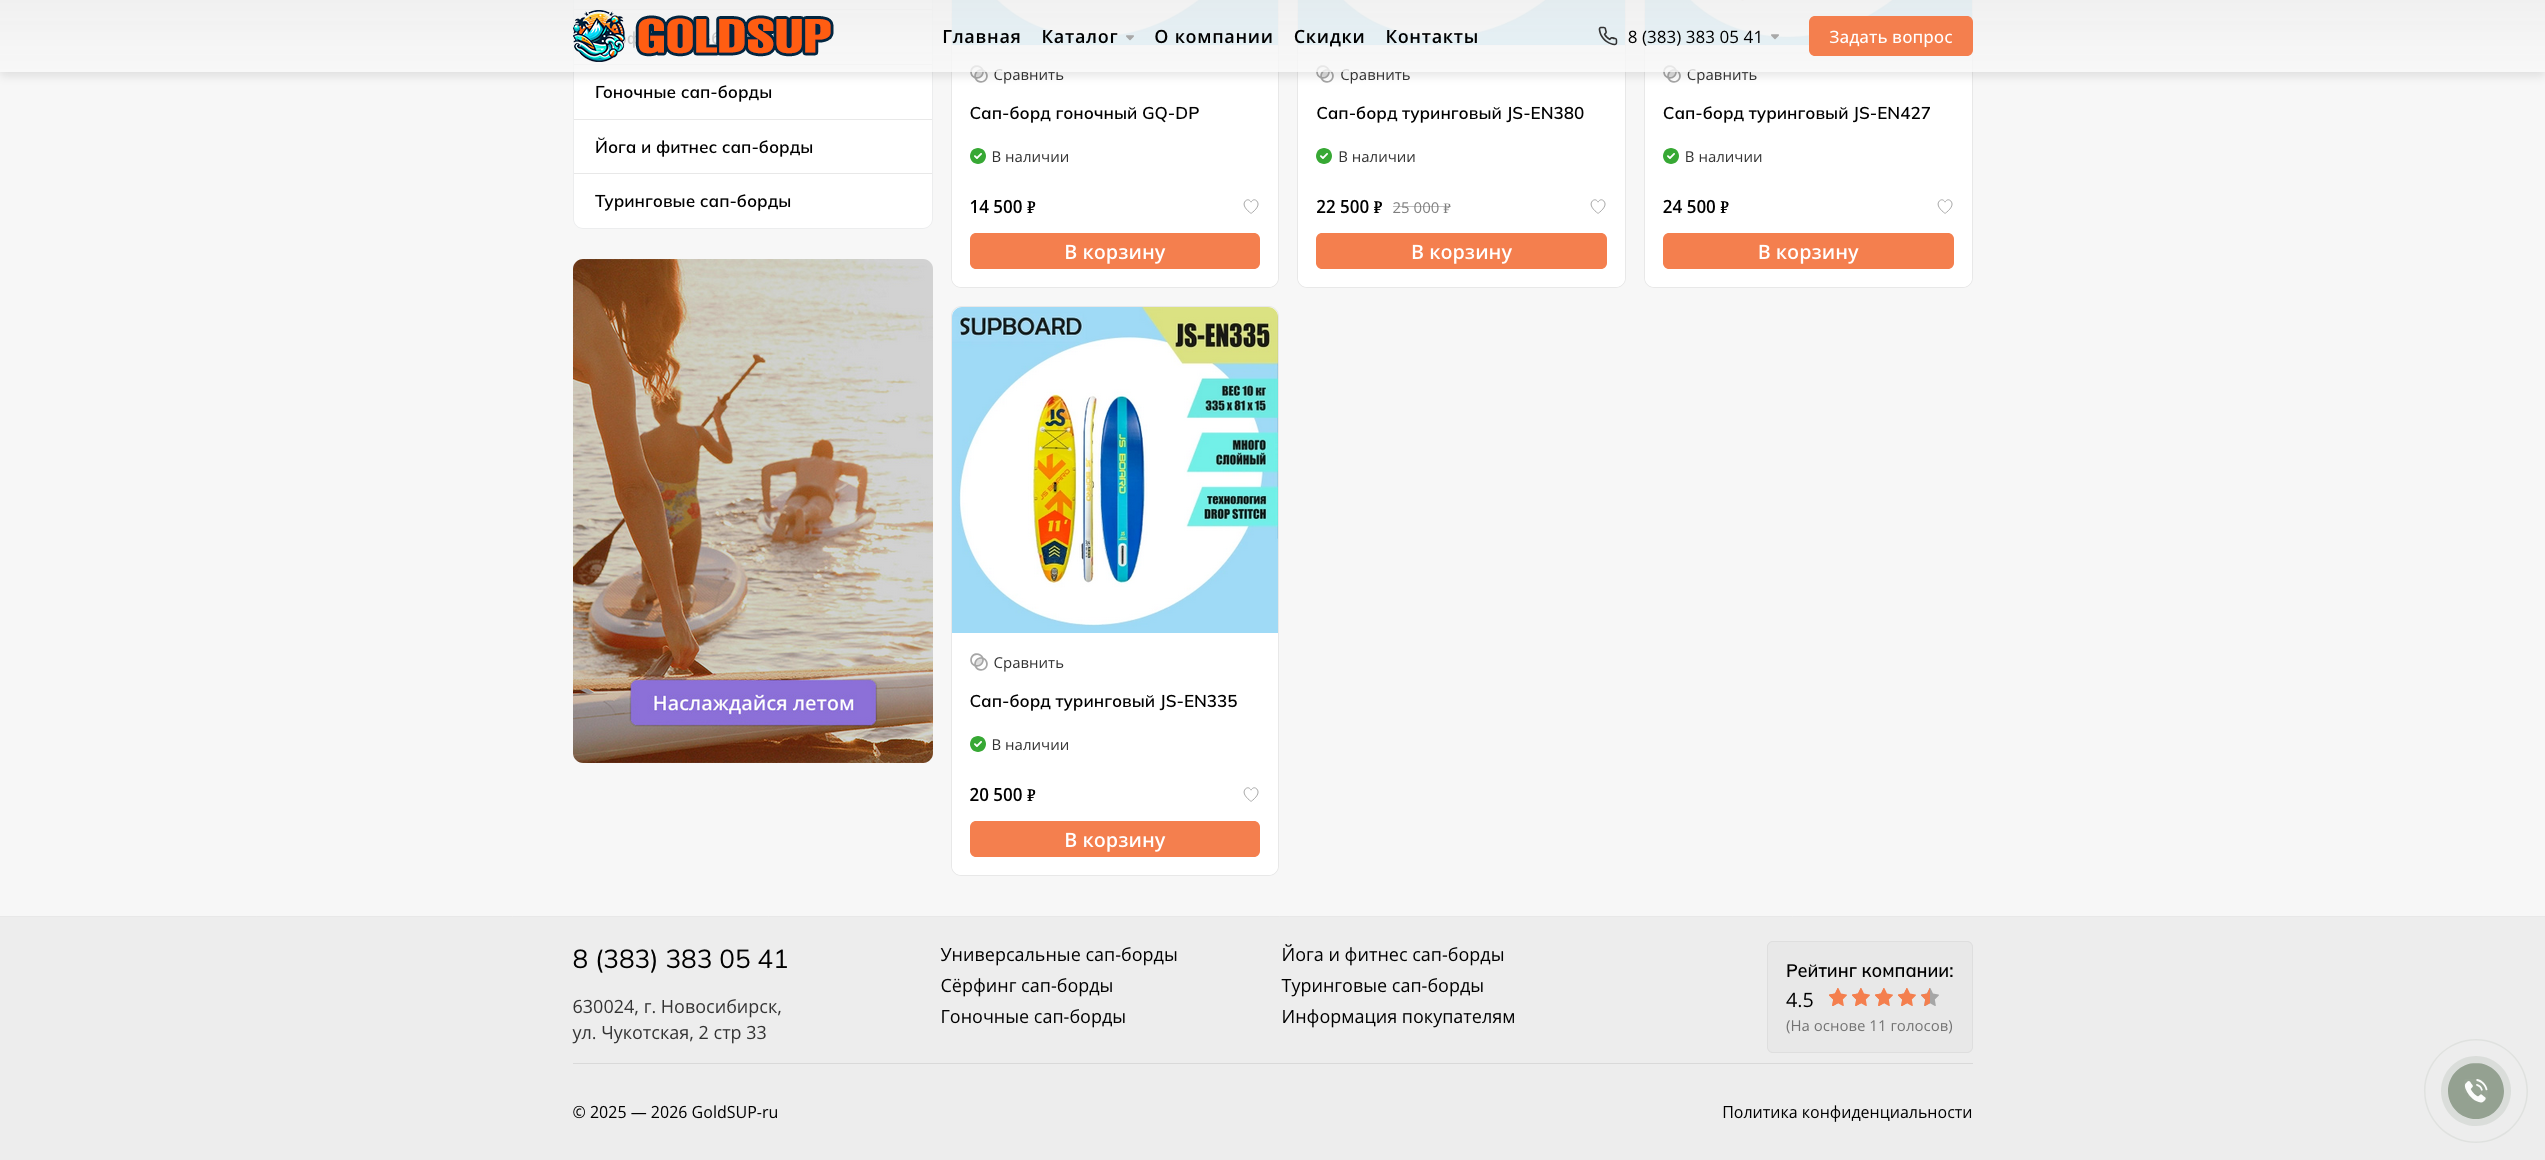
Task: Add GQ-DP racing board to favorites heart
Action: point(1251,207)
